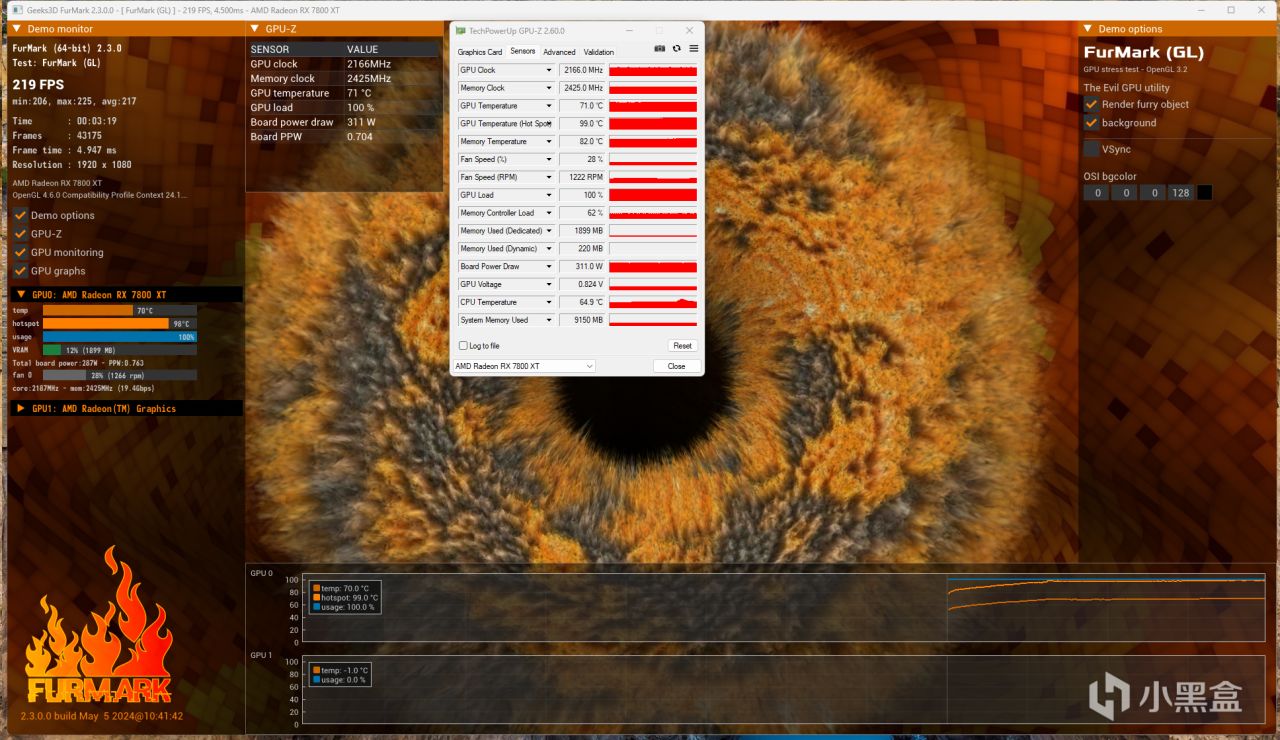The width and height of the screenshot is (1280, 740).
Task: Click the GPU0 VRAM usage bar
Action: 120,350
